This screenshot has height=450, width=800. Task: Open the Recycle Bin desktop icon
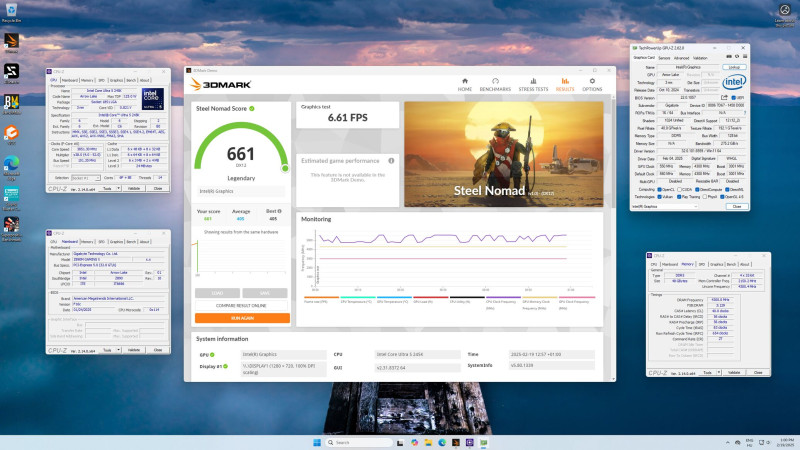tap(11, 13)
